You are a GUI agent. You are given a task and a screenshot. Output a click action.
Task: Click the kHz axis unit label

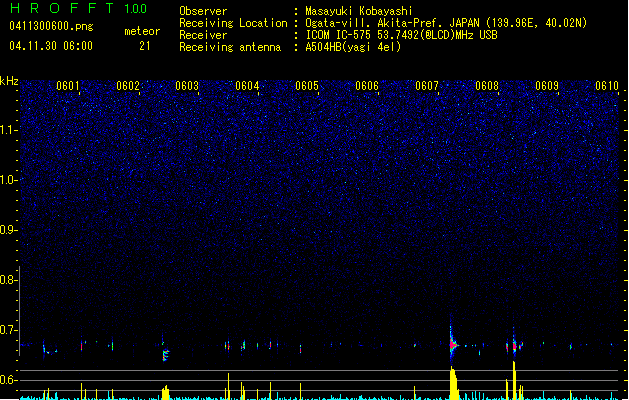(9, 81)
